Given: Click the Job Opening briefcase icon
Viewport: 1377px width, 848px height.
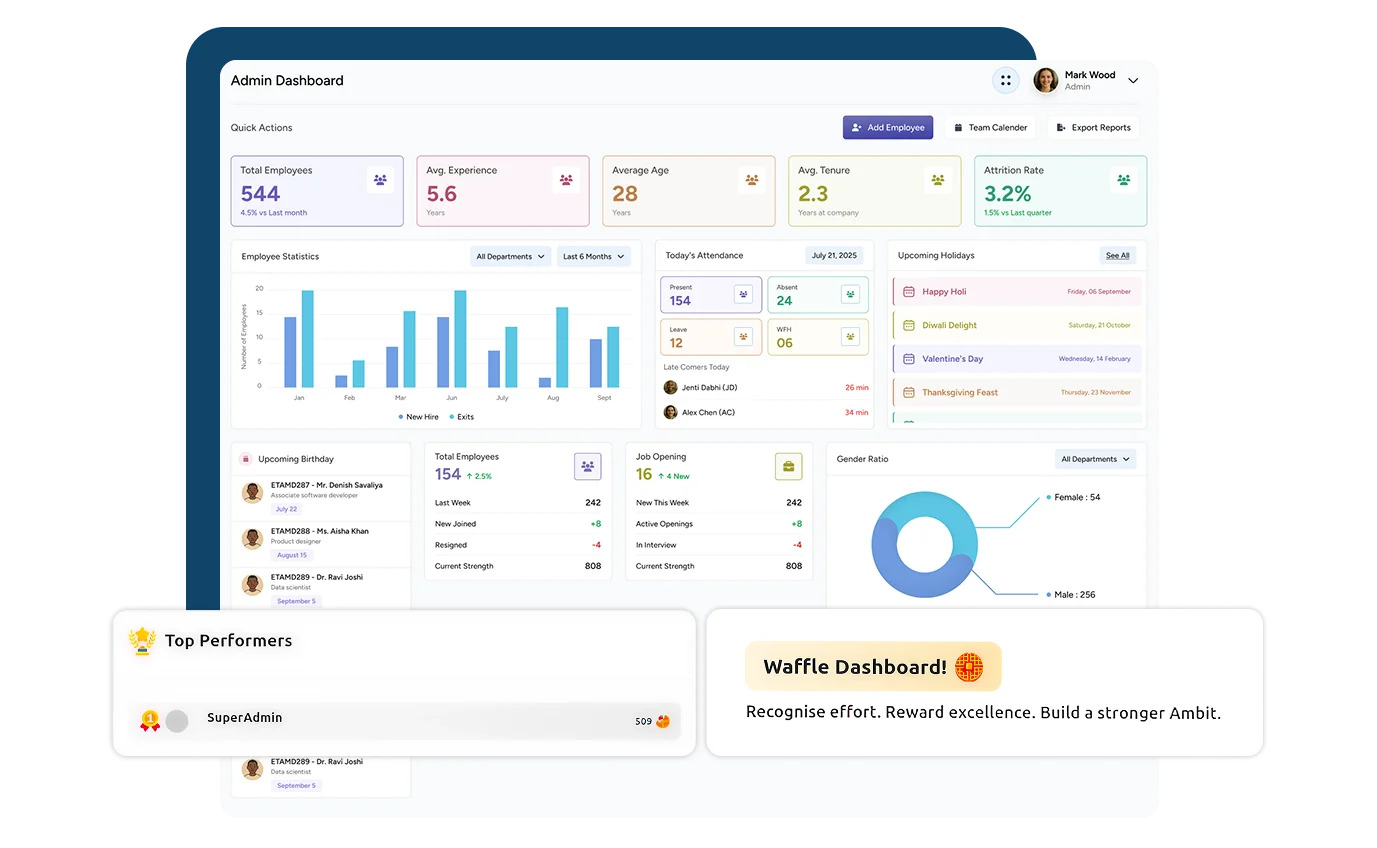Looking at the screenshot, I should tap(788, 466).
